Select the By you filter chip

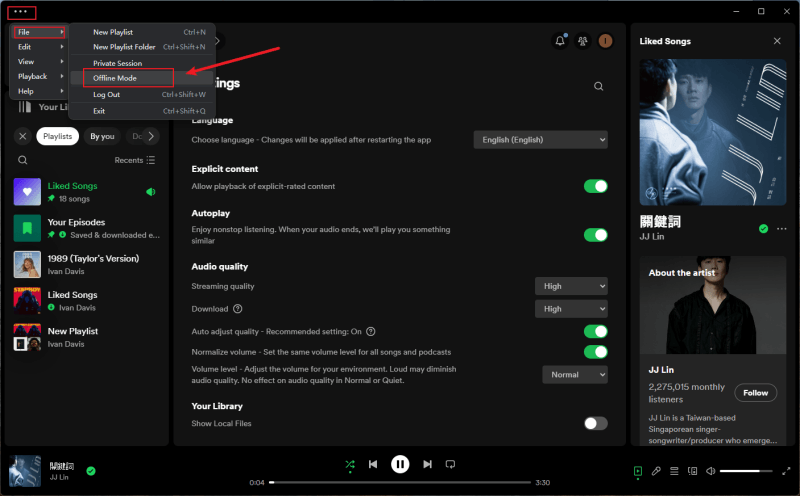tap(102, 136)
